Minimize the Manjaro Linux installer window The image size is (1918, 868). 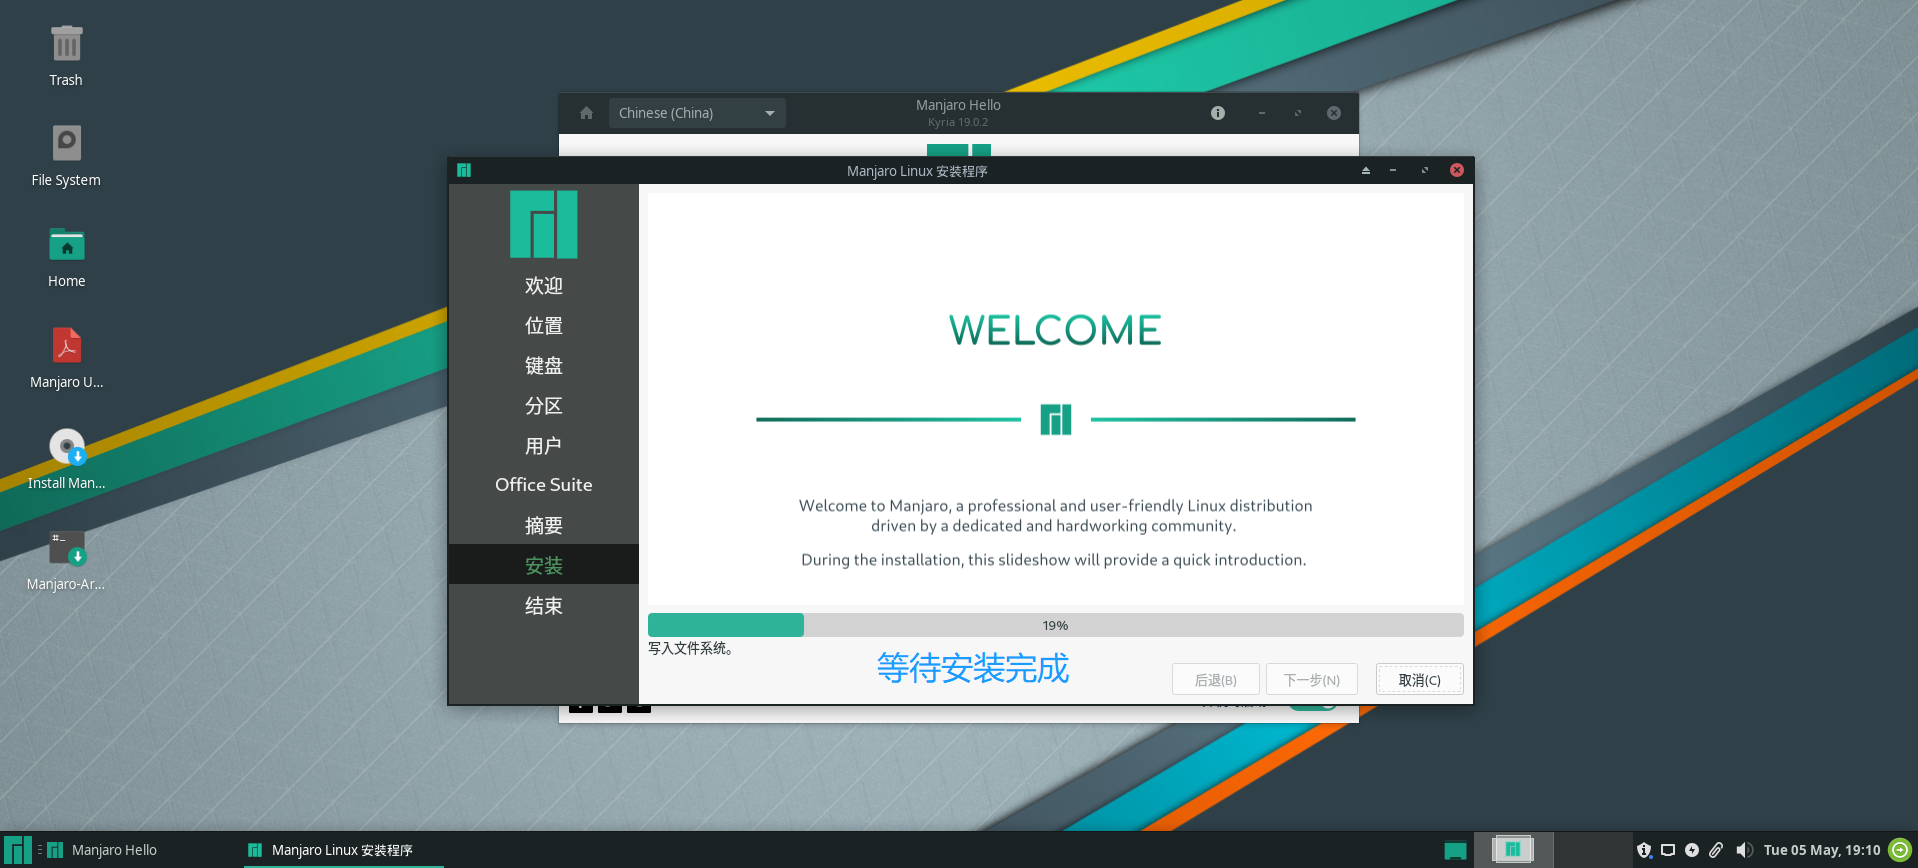[1393, 170]
